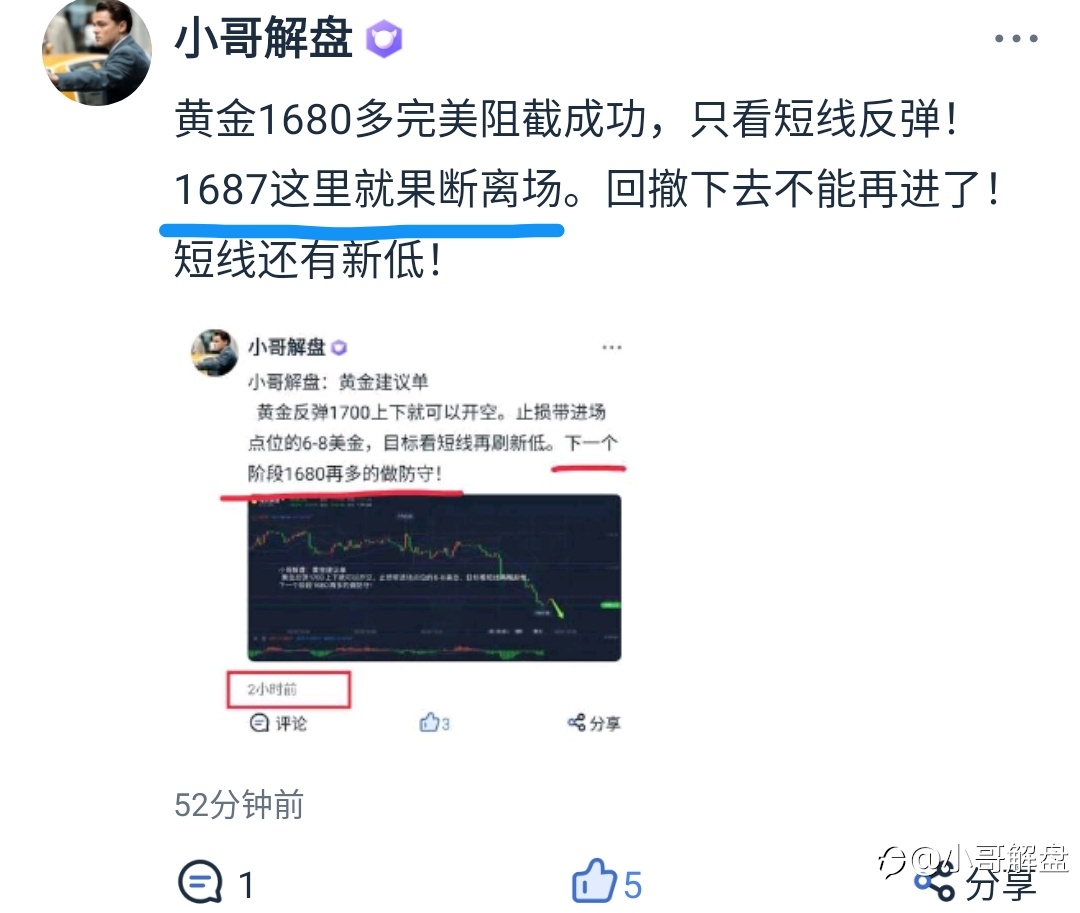Tap the comment bubble icon at bottom

pos(200,882)
